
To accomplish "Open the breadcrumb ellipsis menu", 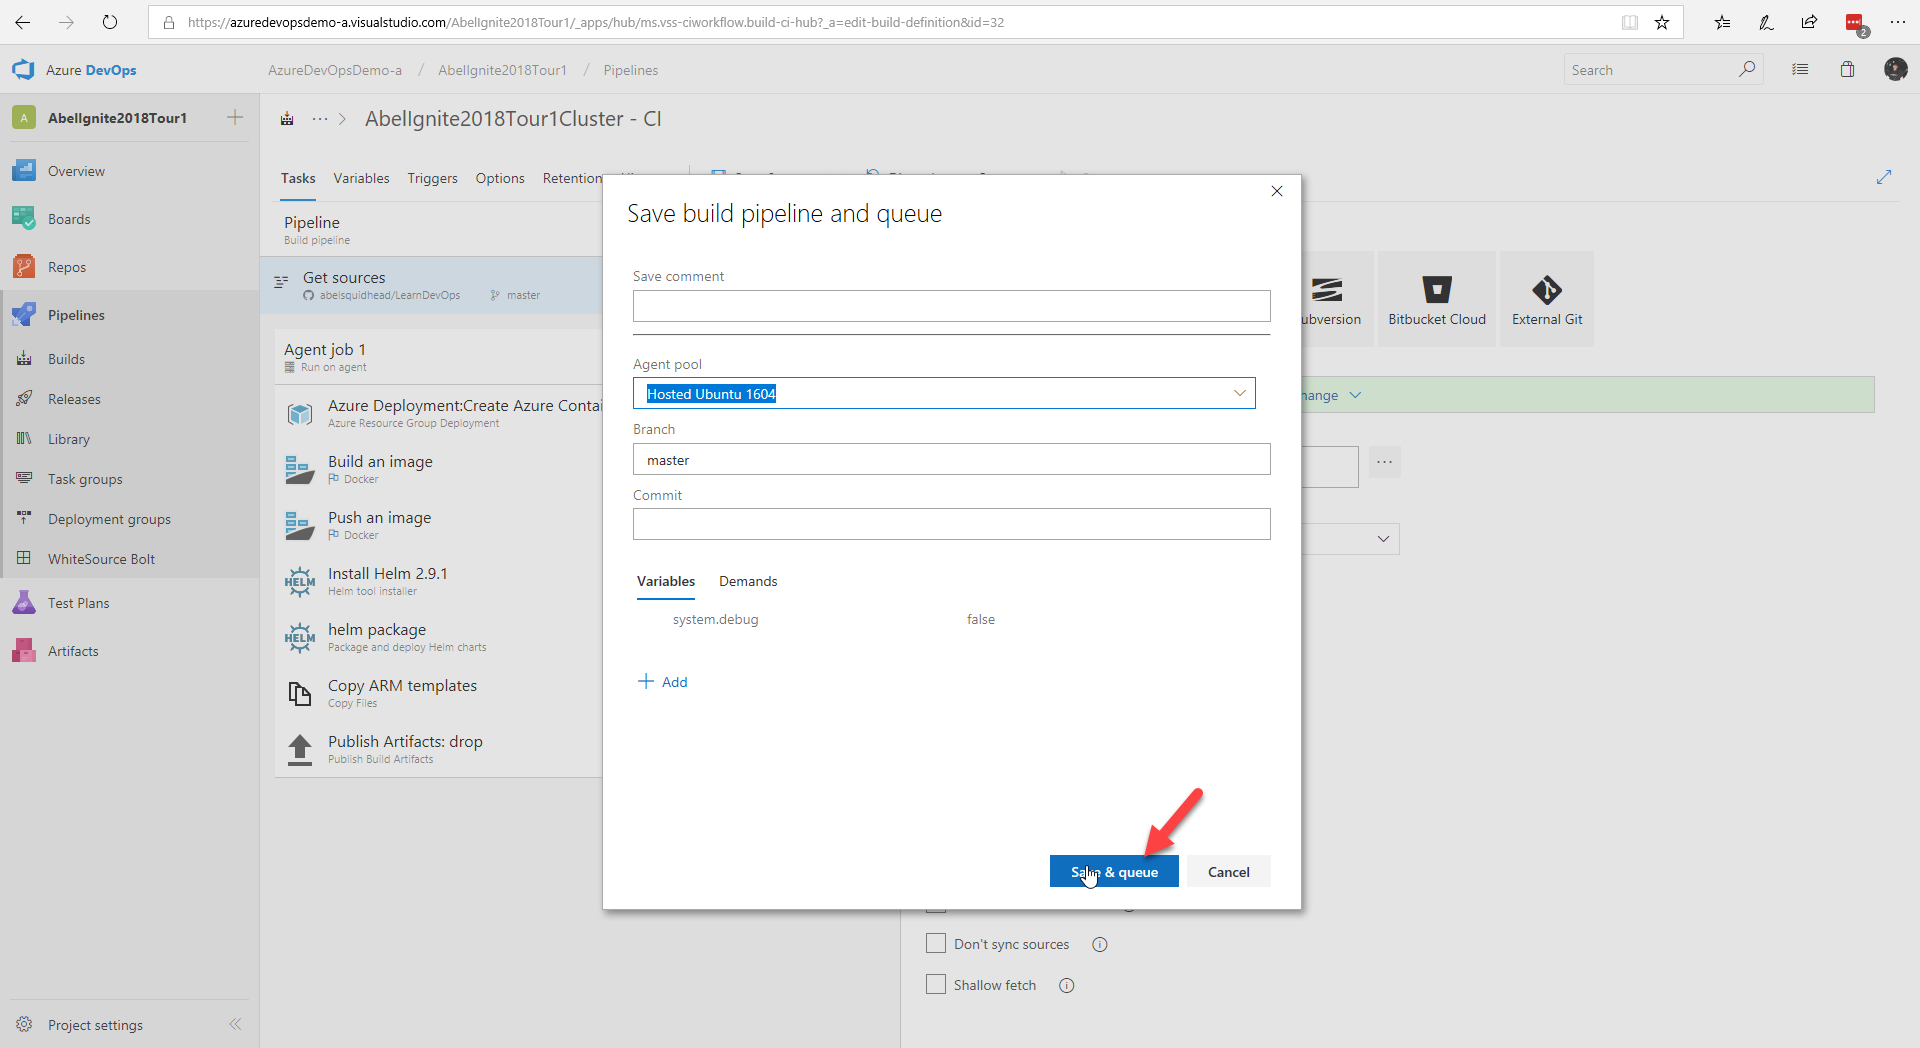I will 319,119.
